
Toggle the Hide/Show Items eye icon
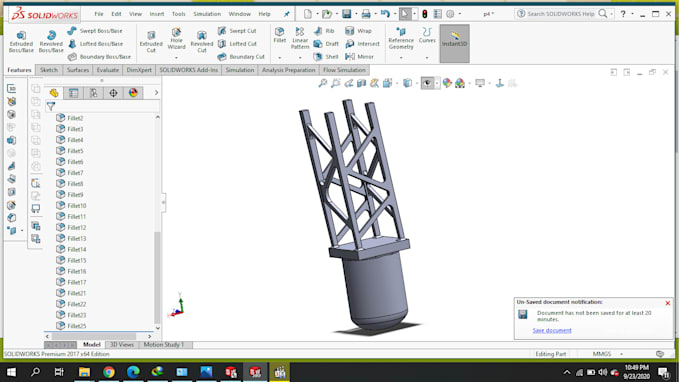(428, 83)
